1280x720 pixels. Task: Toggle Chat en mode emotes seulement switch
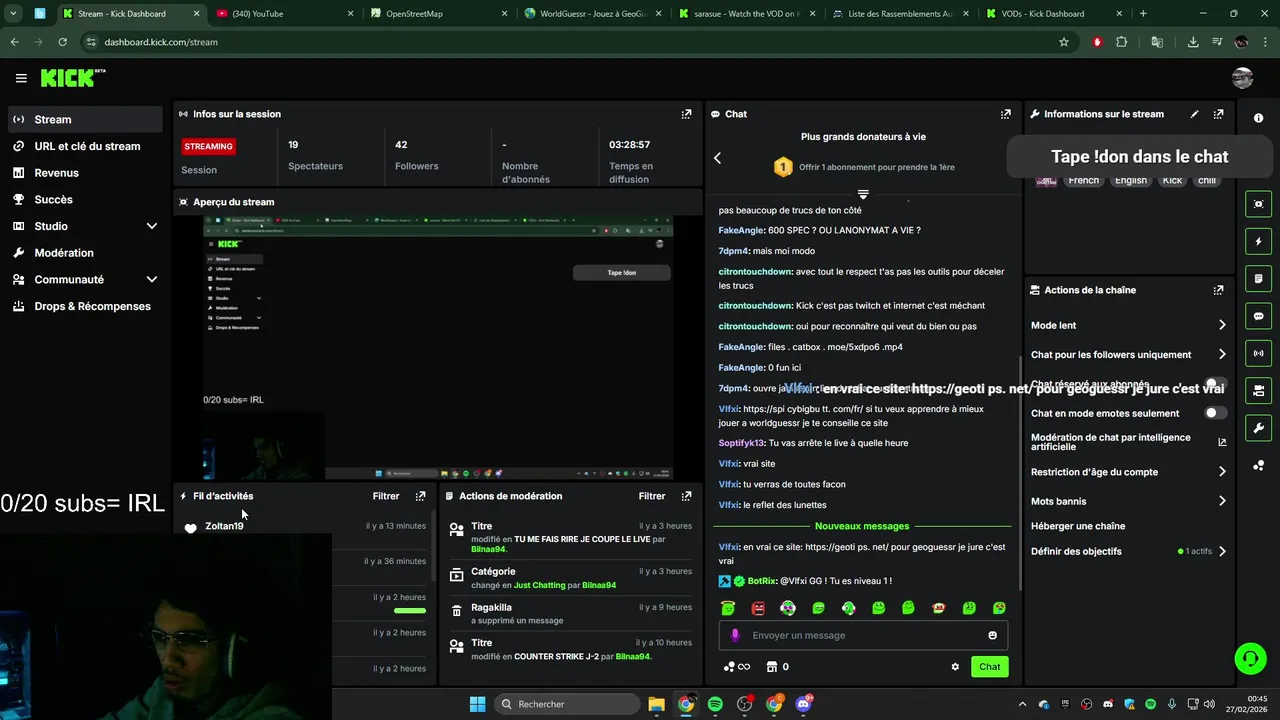[x=1215, y=413]
